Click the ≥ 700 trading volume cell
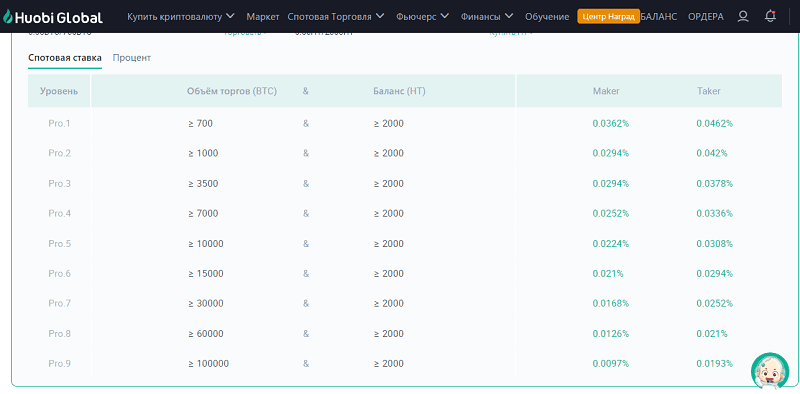Viewport: 800px width, 394px height. pos(201,124)
